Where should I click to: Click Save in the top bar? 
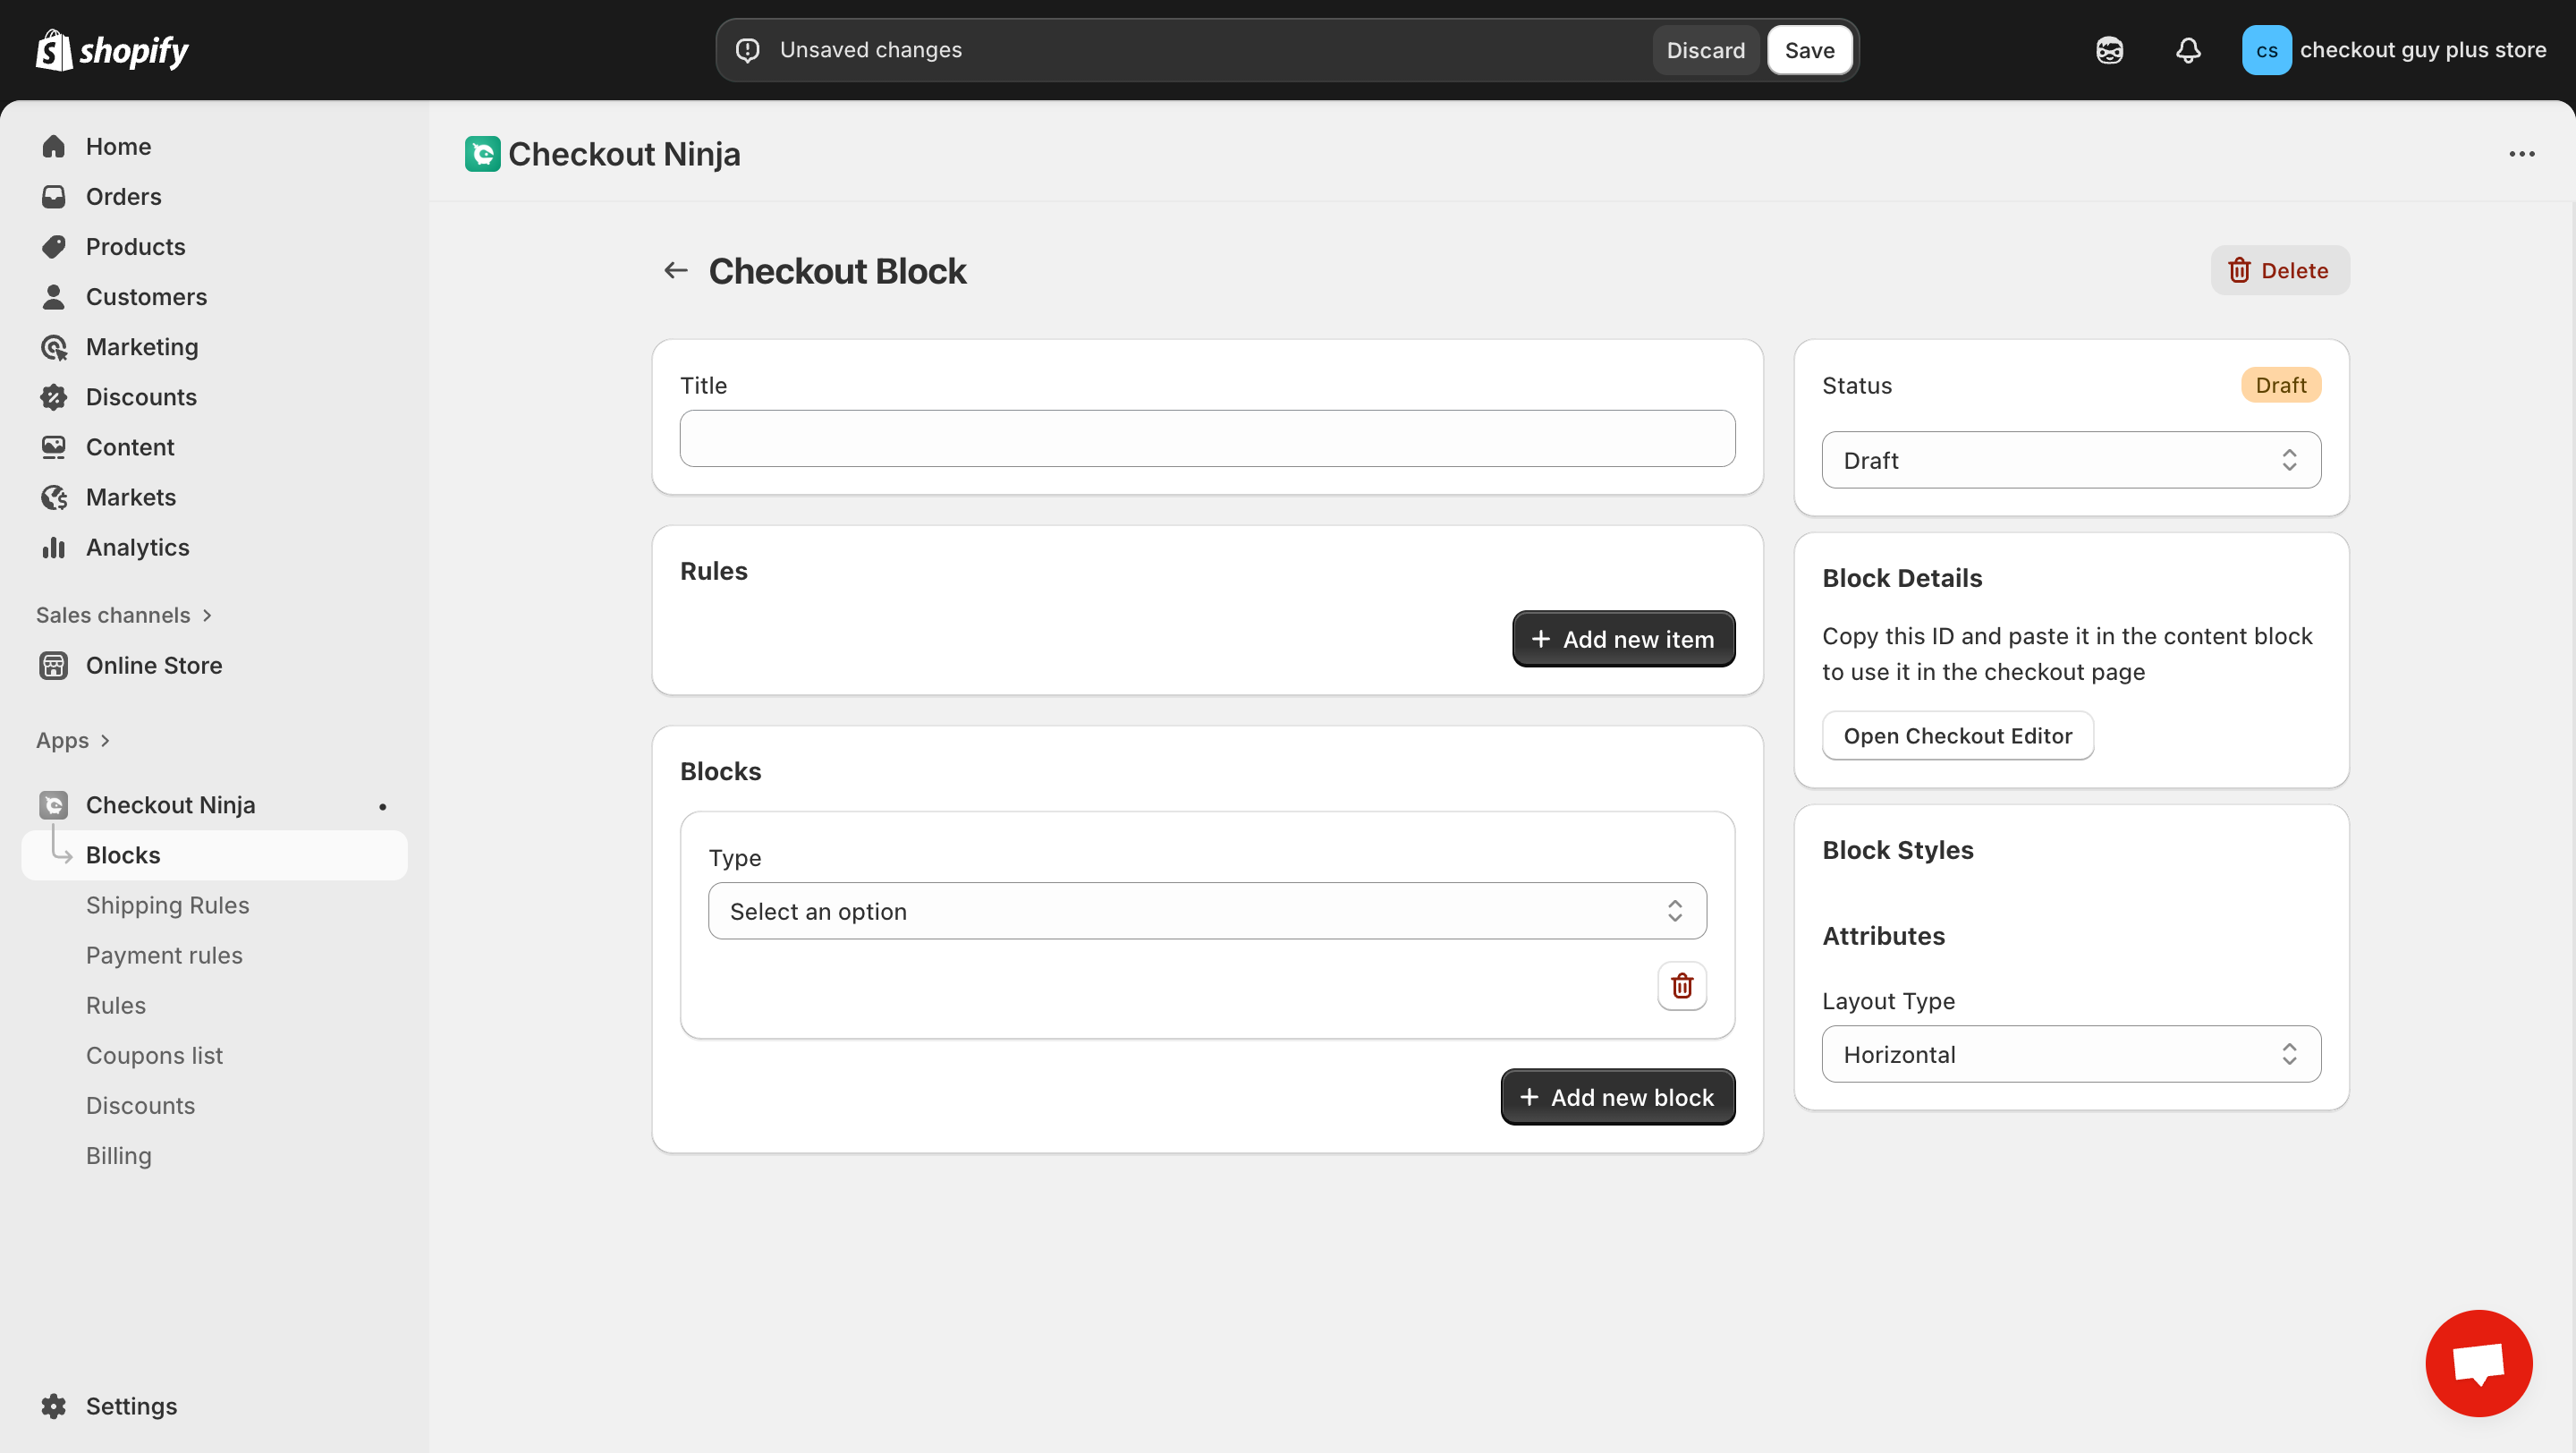pyautogui.click(x=1810, y=49)
